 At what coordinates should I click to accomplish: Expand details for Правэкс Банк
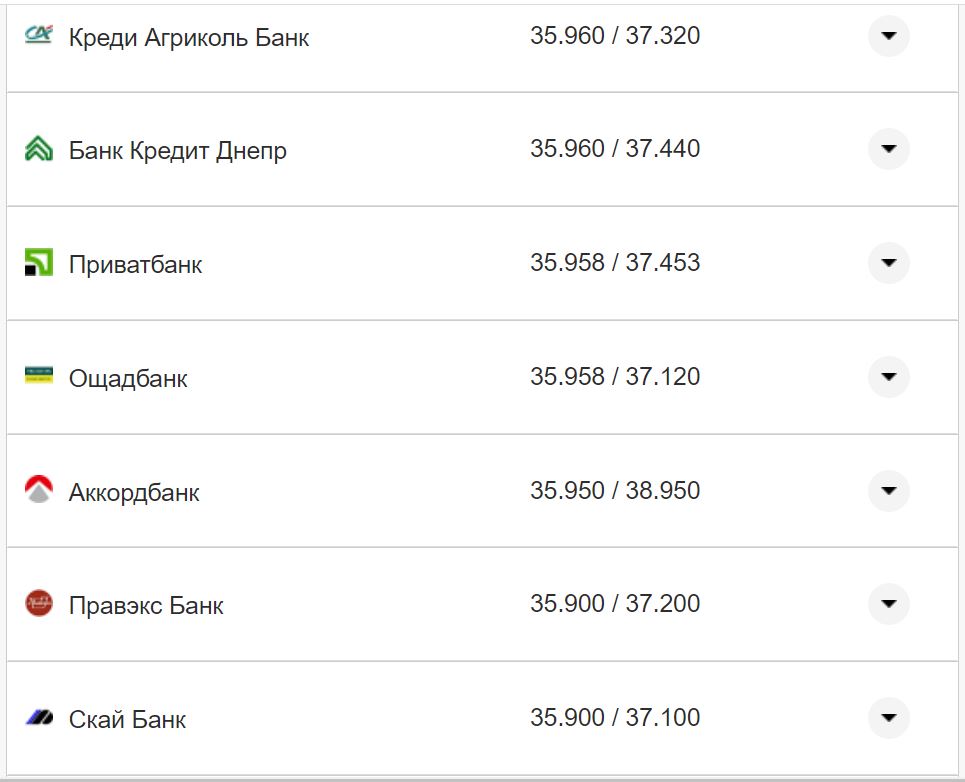tap(887, 604)
